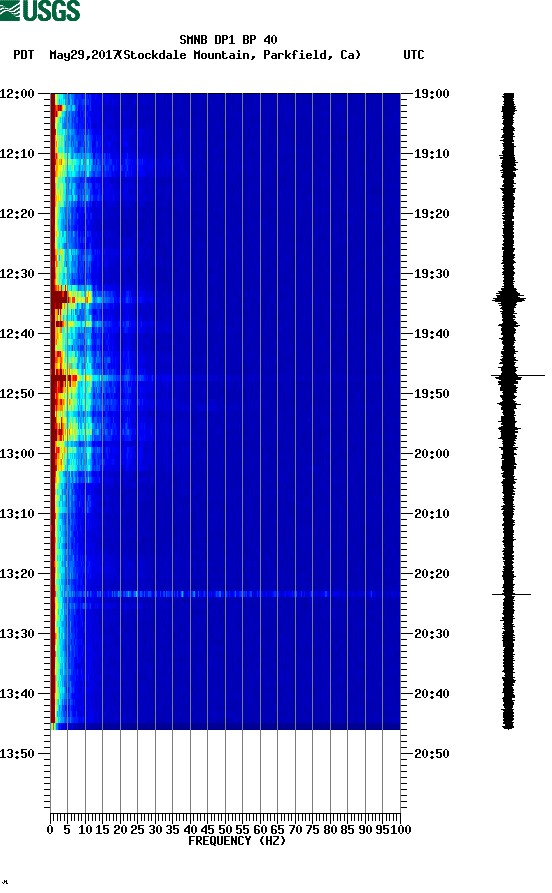
Task: Click the 12:40 PDT time label
Action: [x=18, y=334]
